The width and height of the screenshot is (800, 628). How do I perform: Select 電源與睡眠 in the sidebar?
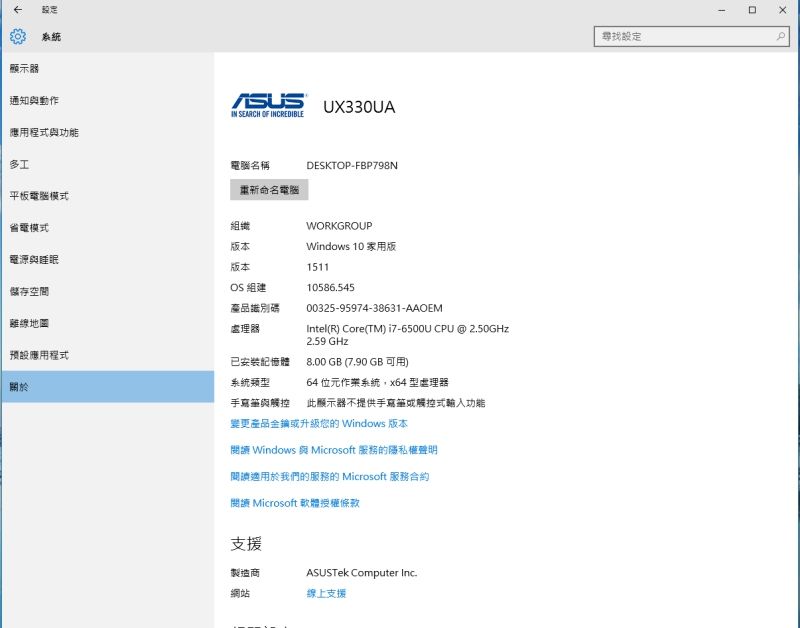tap(107, 260)
